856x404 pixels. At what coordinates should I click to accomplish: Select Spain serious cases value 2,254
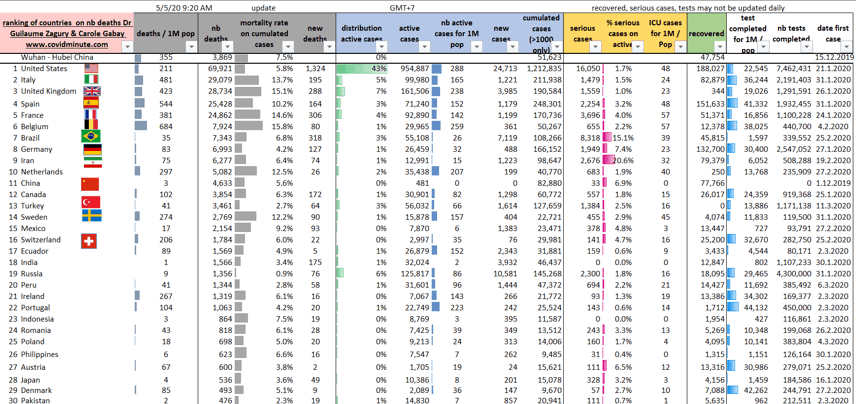(590, 103)
